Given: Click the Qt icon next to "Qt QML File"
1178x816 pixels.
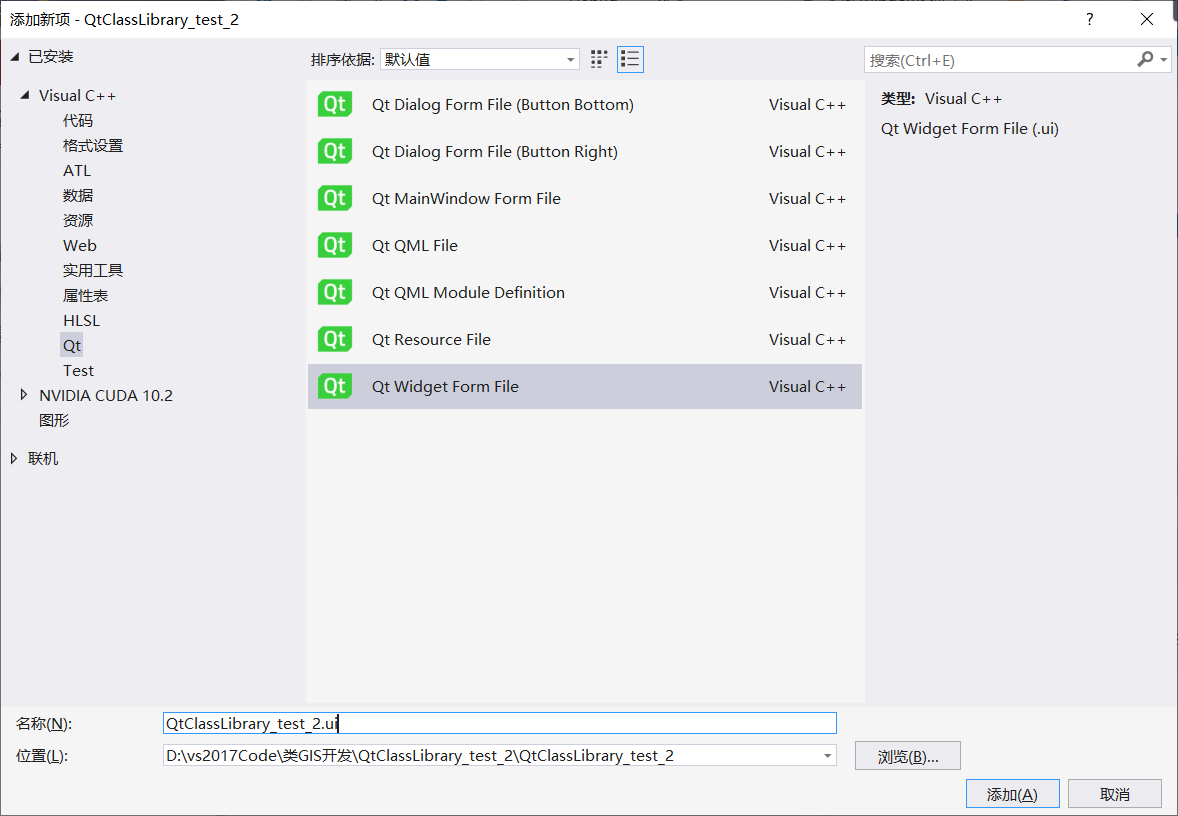Looking at the screenshot, I should [335, 245].
